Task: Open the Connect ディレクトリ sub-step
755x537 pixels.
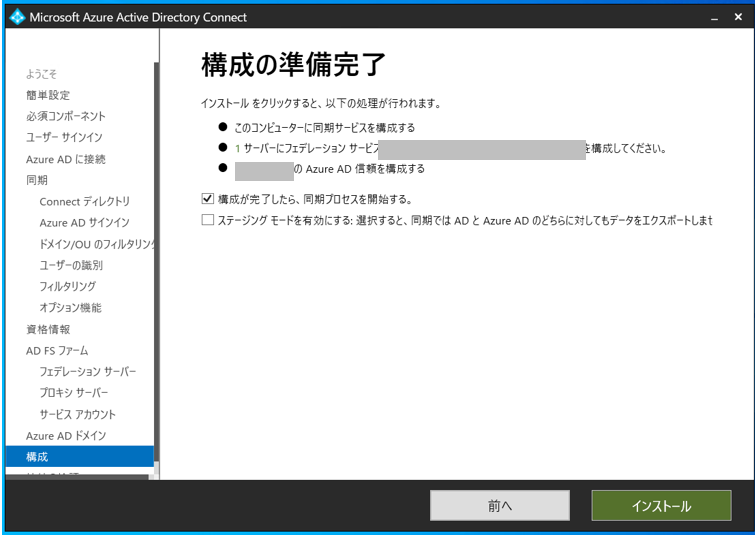Action: tap(85, 201)
